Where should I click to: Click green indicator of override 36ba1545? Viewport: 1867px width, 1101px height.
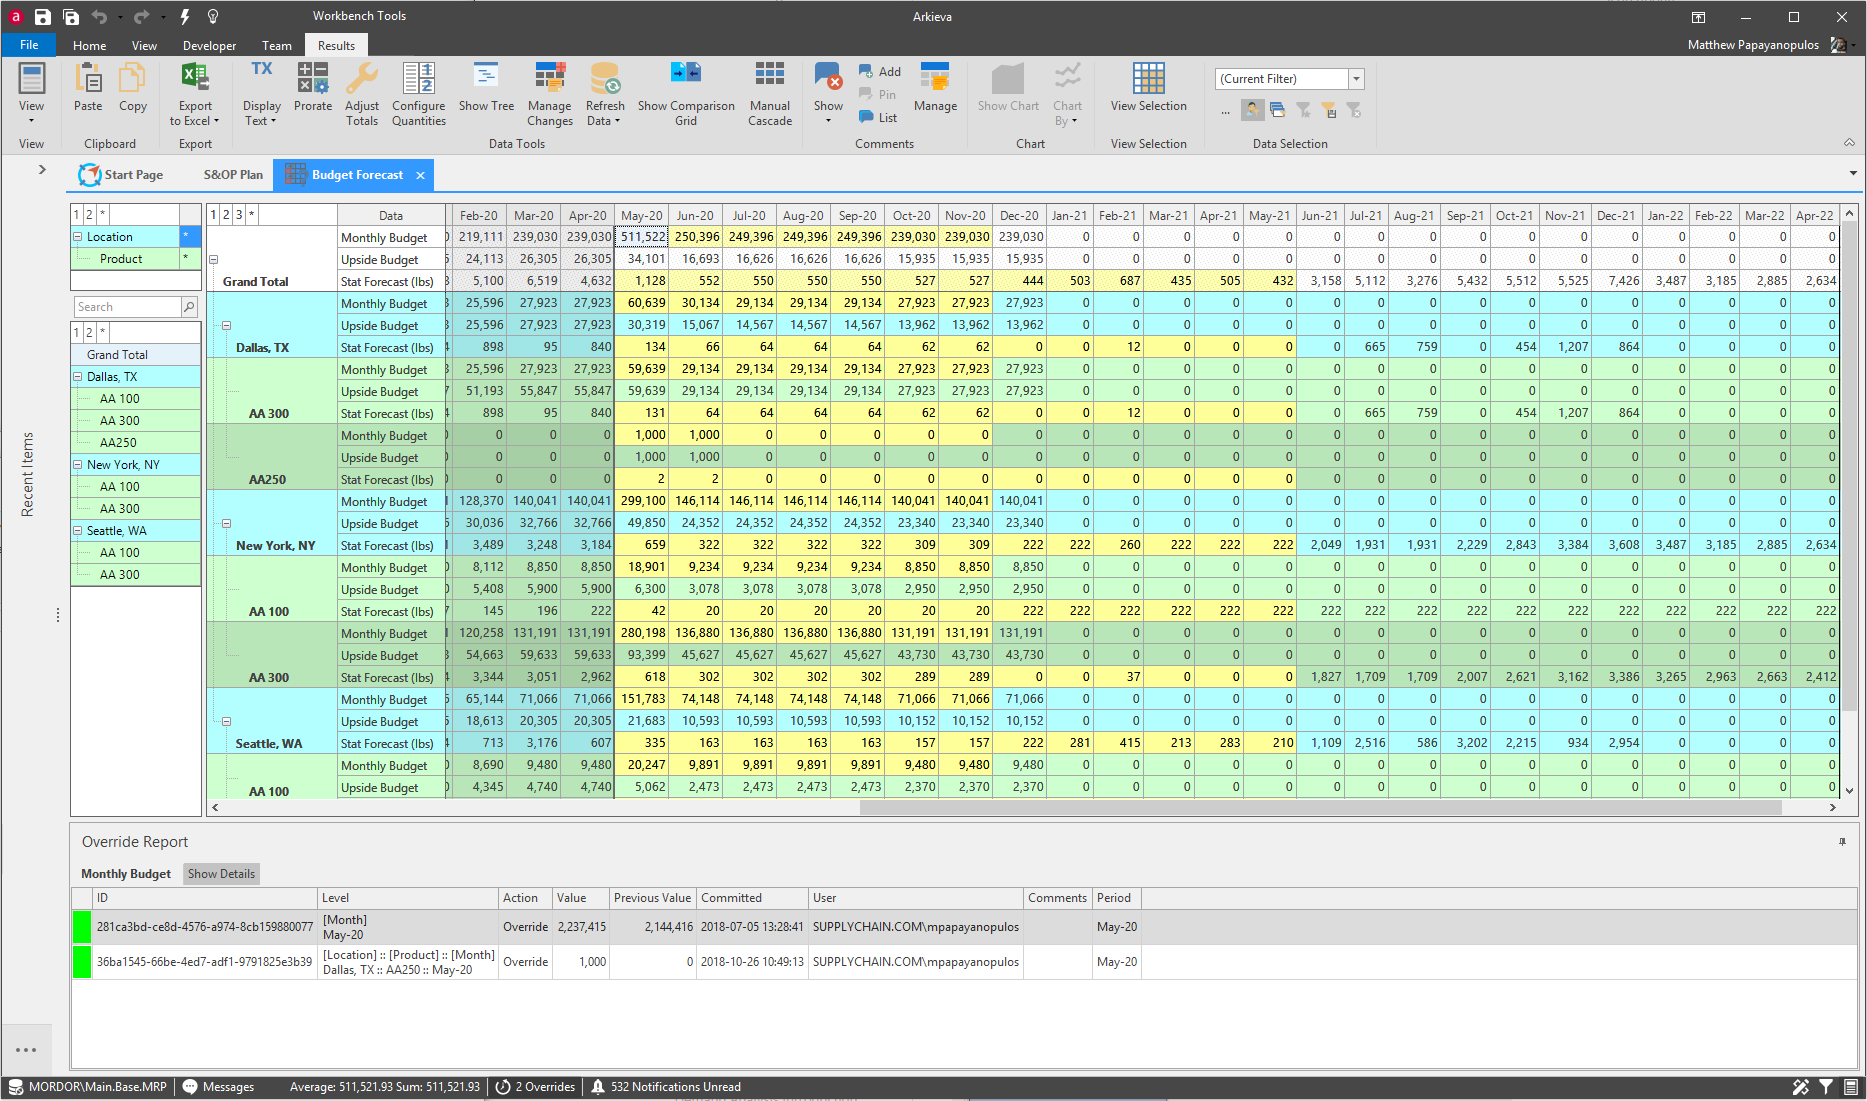click(82, 962)
